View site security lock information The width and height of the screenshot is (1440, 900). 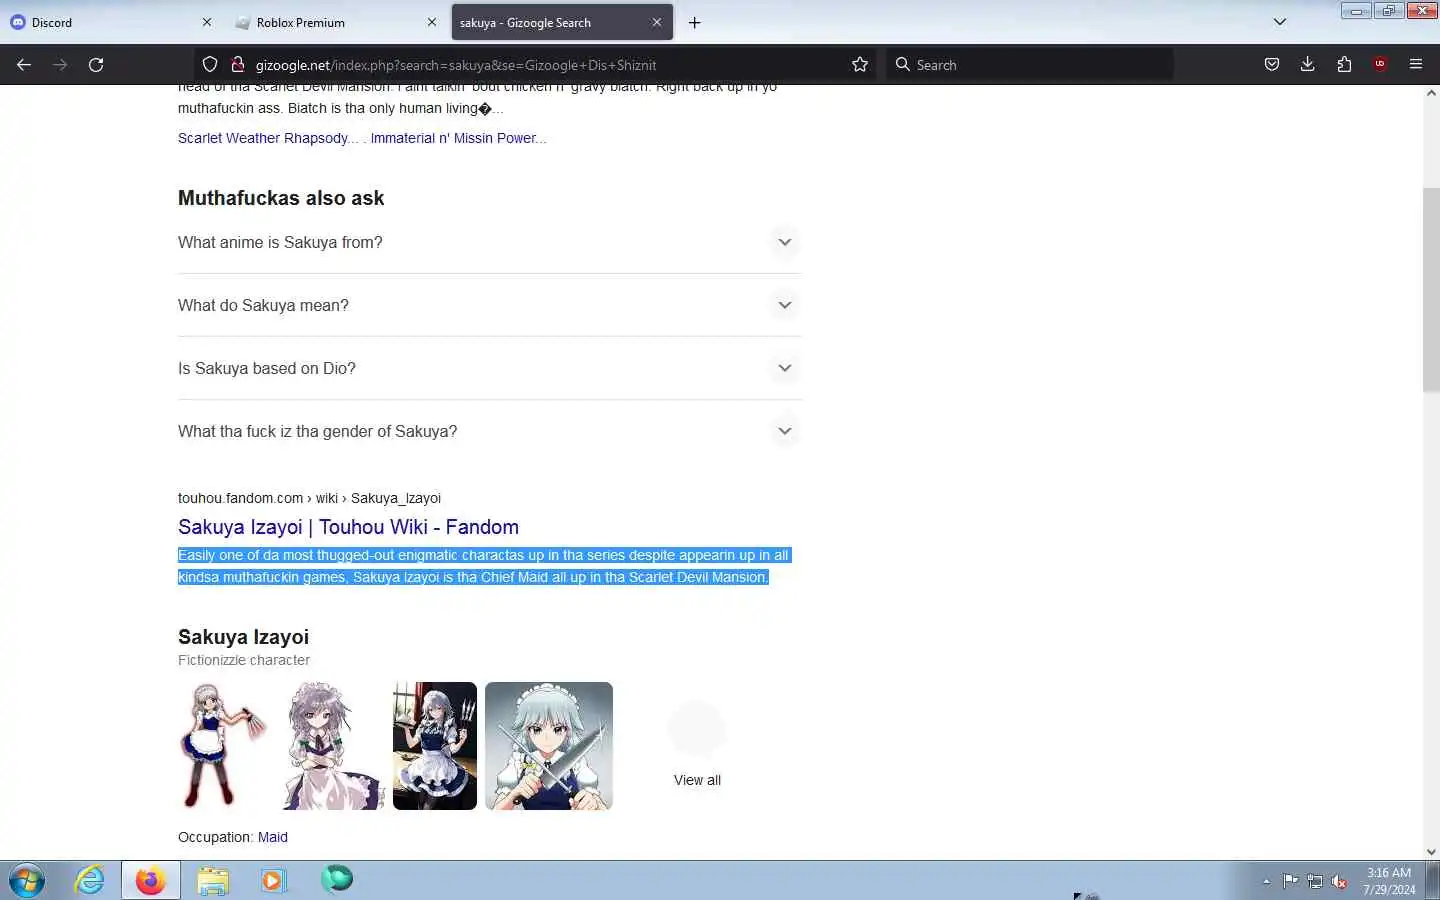(237, 64)
